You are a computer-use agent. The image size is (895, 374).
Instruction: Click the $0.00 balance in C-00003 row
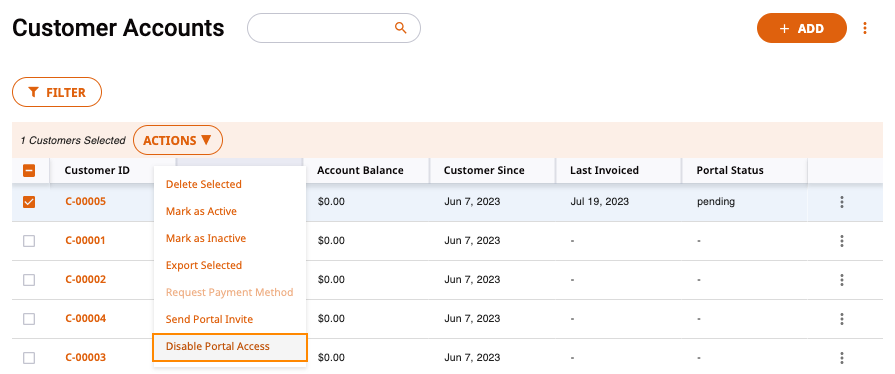pyautogui.click(x=331, y=357)
